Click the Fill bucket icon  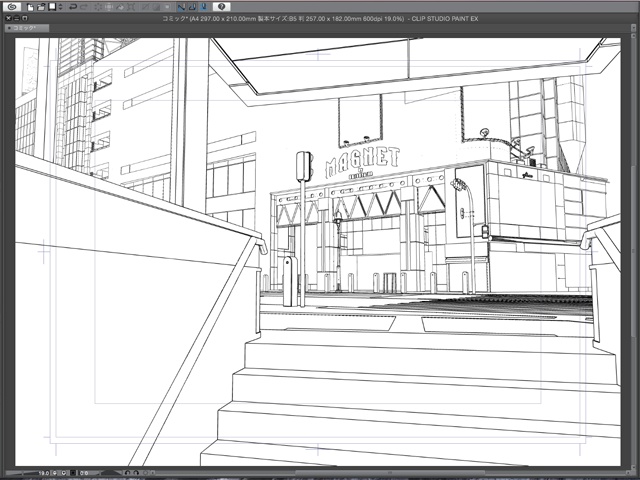click(x=120, y=7)
